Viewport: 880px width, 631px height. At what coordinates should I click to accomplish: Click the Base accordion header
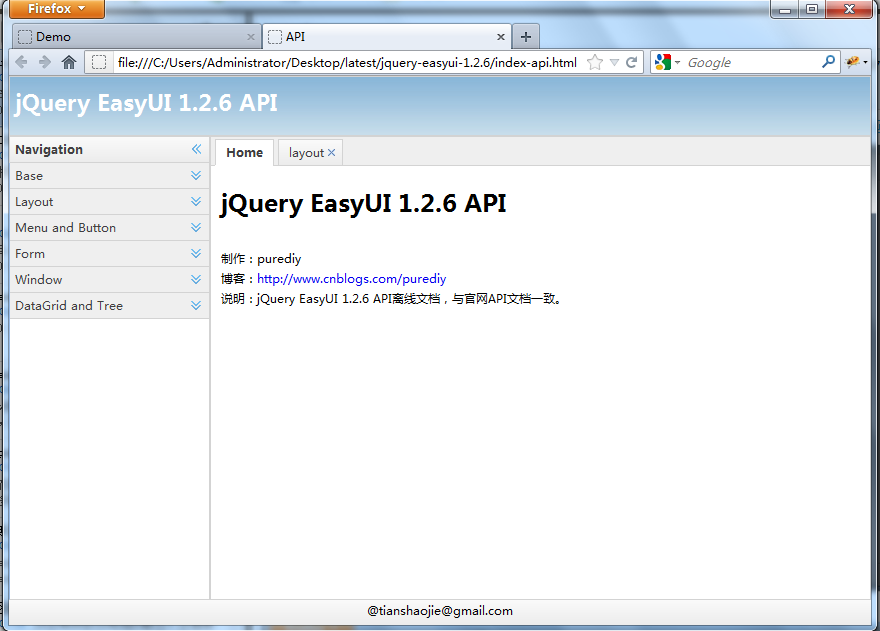[x=109, y=176]
